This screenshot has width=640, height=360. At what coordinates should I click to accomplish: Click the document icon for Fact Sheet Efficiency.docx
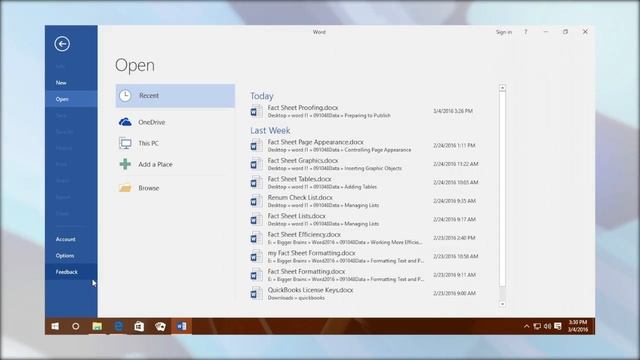pyautogui.click(x=256, y=238)
